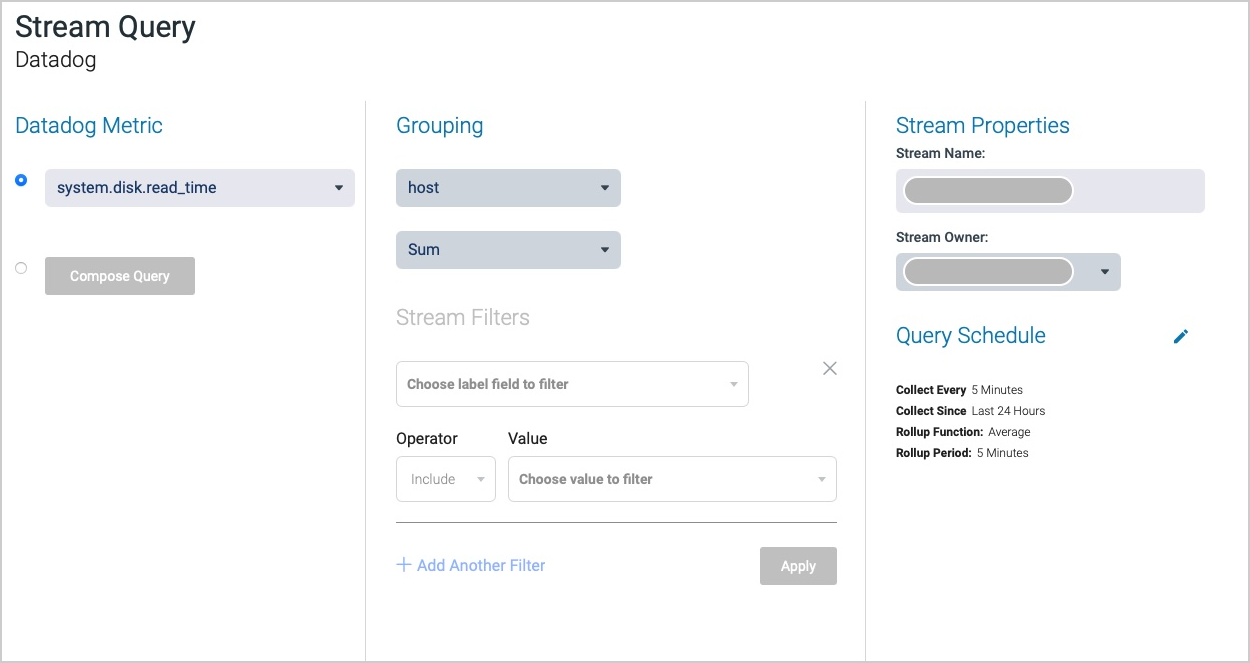The width and height of the screenshot is (1250, 663).
Task: Open the host grouping dropdown
Action: point(508,188)
